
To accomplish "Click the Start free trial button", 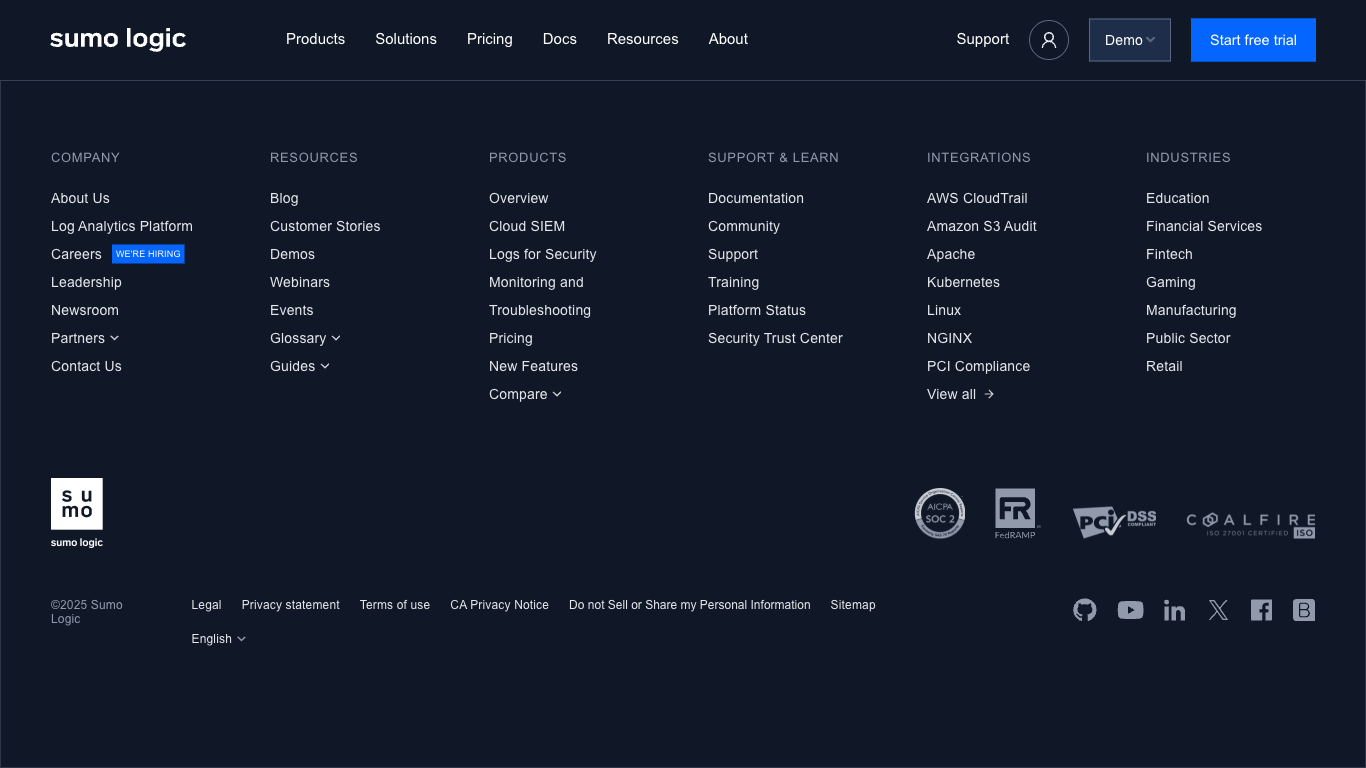I will 1253,40.
